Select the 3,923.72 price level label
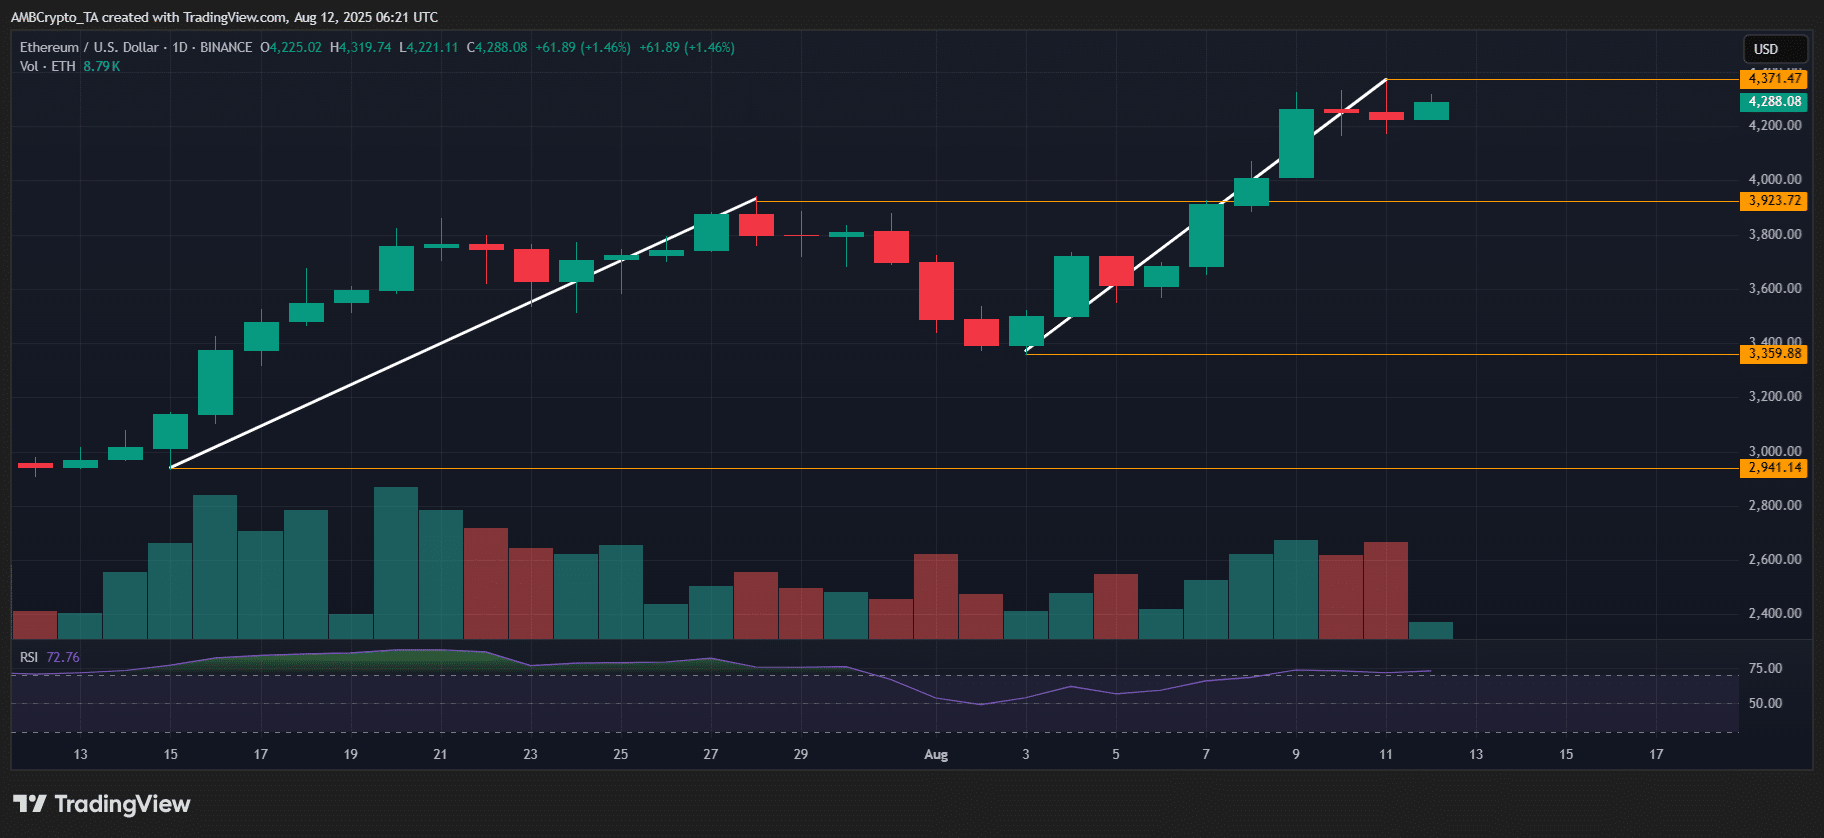The height and width of the screenshot is (838, 1824). pyautogui.click(x=1774, y=201)
